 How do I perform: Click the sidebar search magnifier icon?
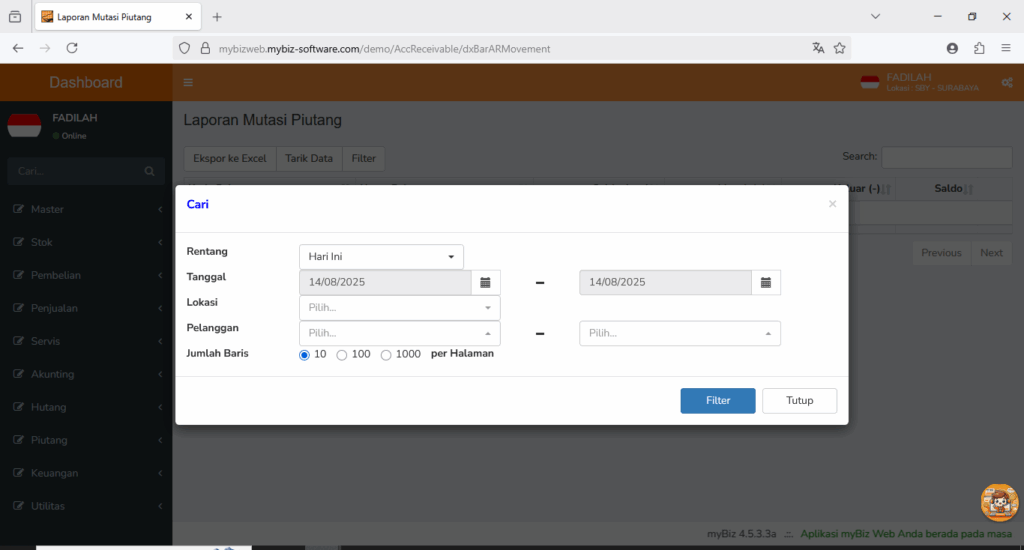[150, 171]
